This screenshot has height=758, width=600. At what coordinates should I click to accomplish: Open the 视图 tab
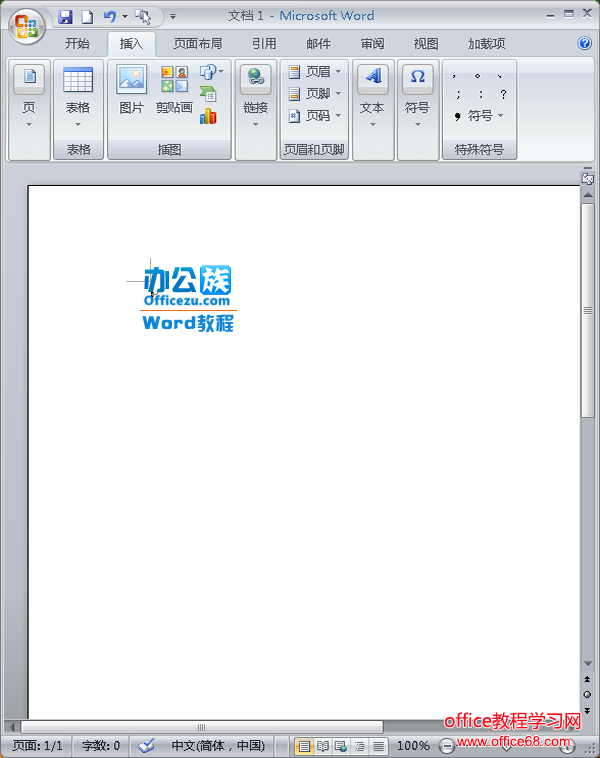tap(426, 44)
